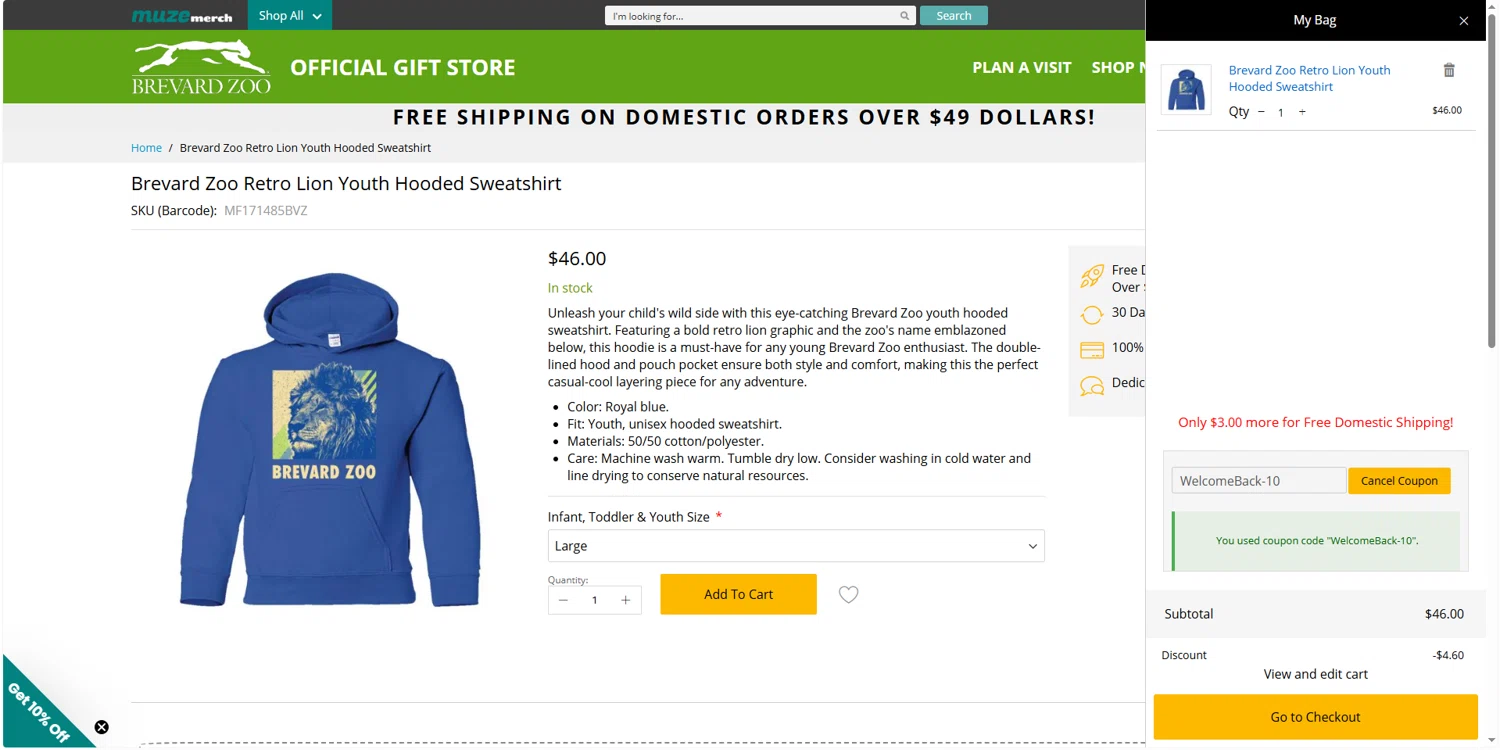Click the muzemerch logo

(182, 16)
